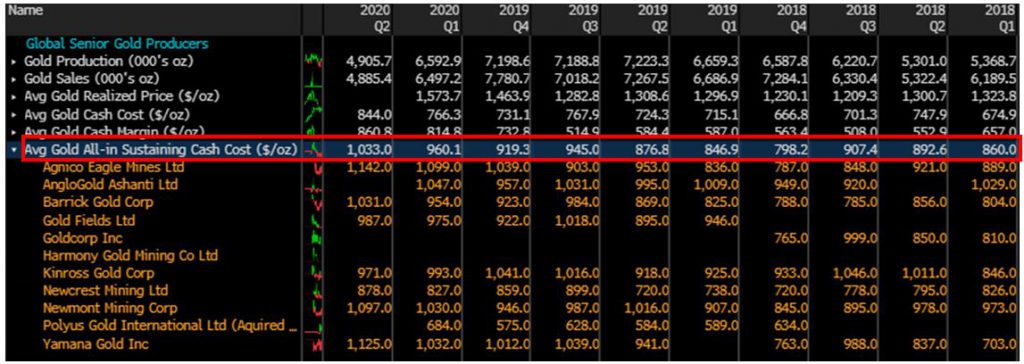The height and width of the screenshot is (364, 1024).
Task: Open the Newmont Mining Corp sparkline icon
Action: point(313,308)
